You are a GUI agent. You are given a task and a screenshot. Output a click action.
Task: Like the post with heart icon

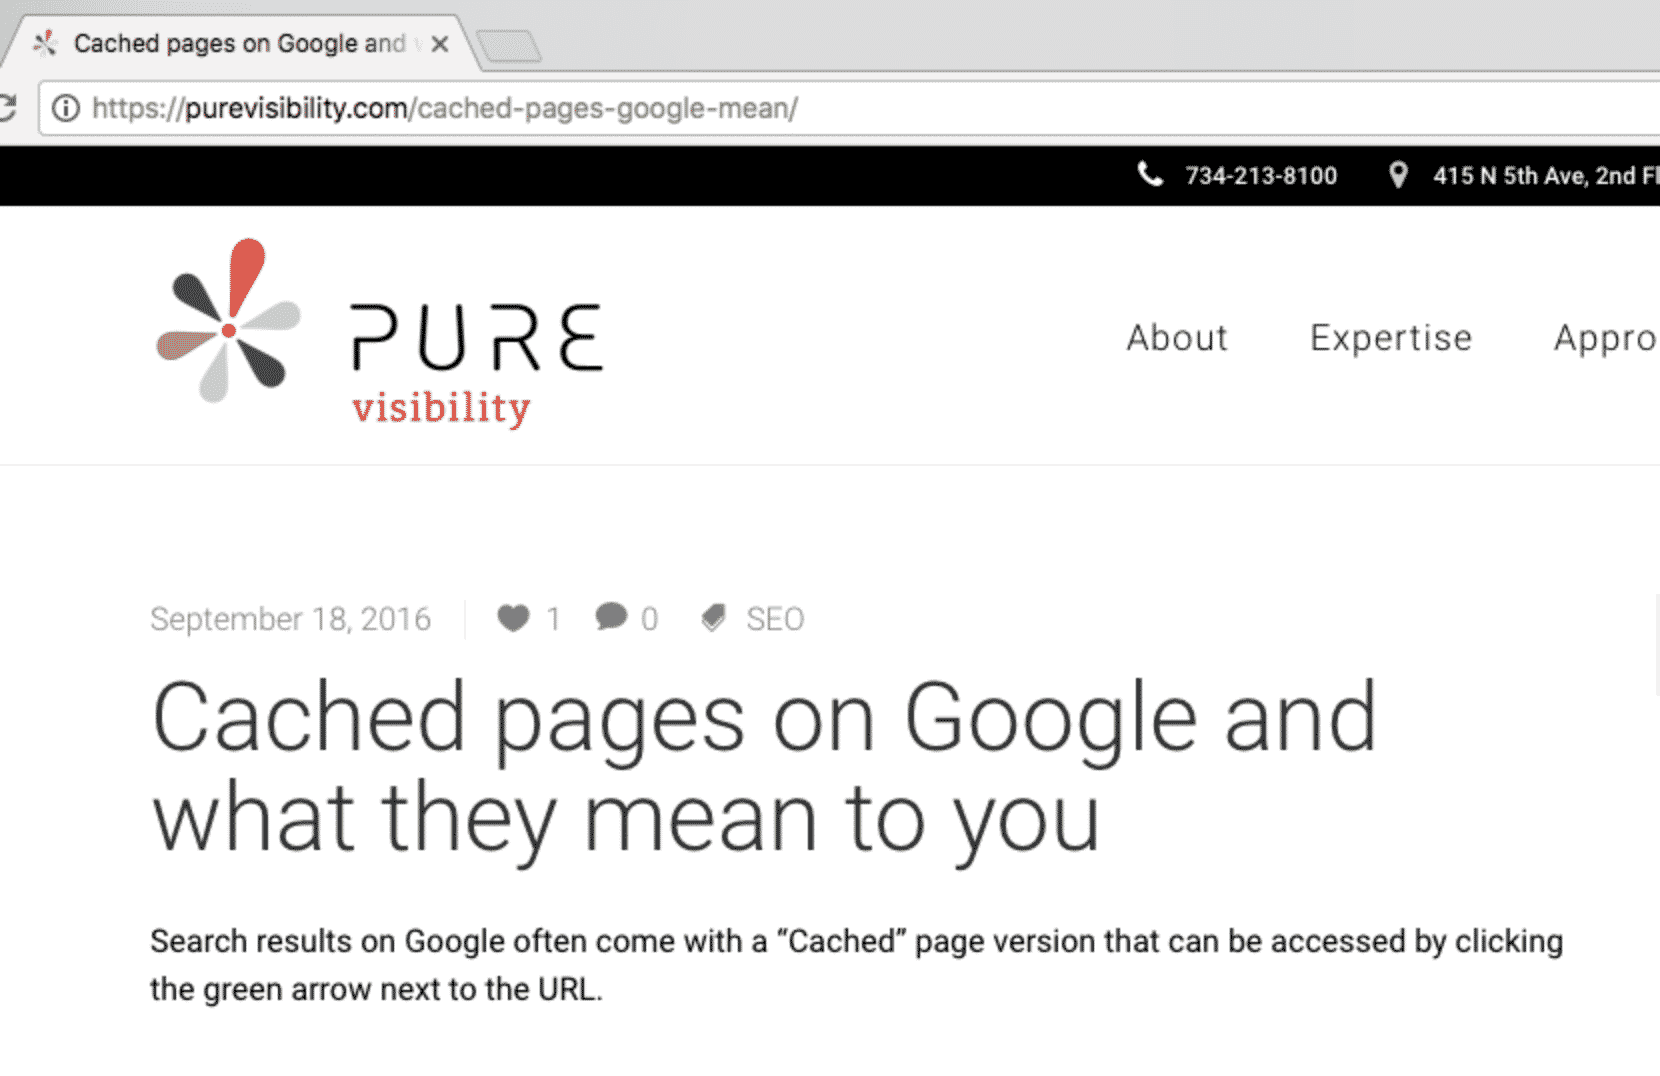(513, 619)
